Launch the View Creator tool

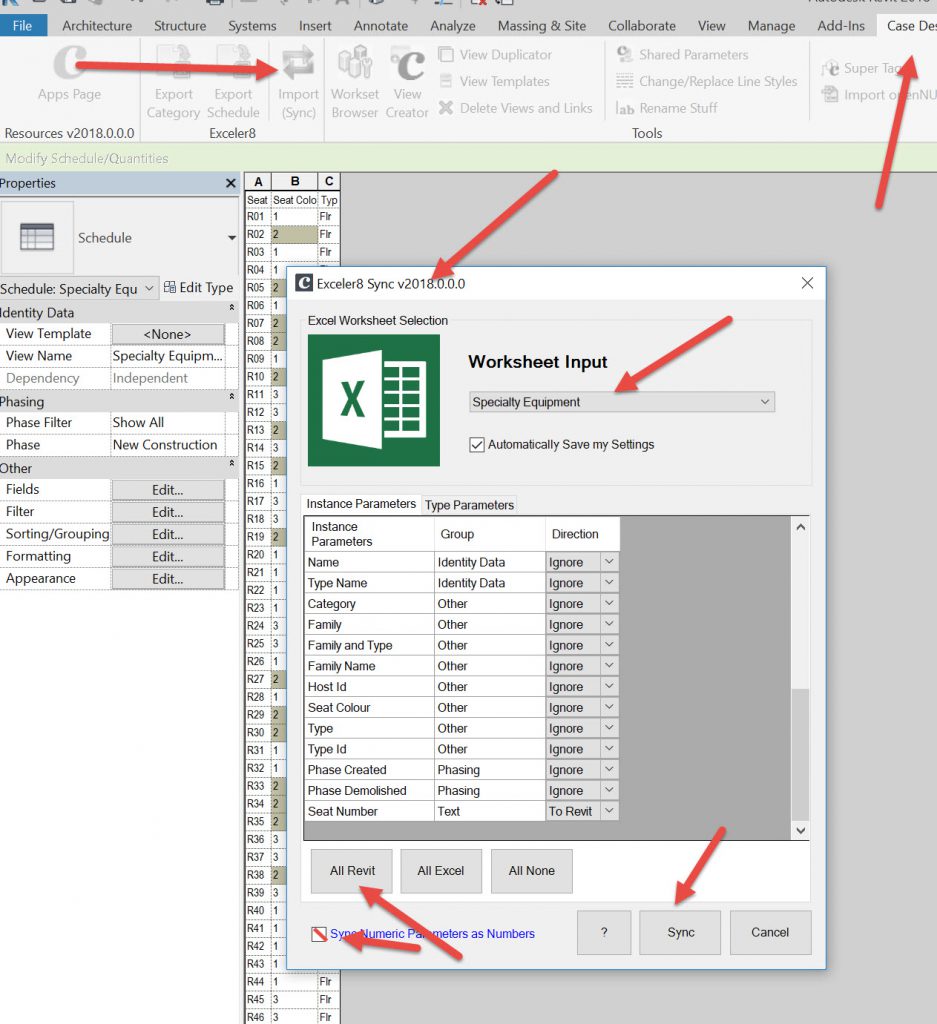pos(407,65)
